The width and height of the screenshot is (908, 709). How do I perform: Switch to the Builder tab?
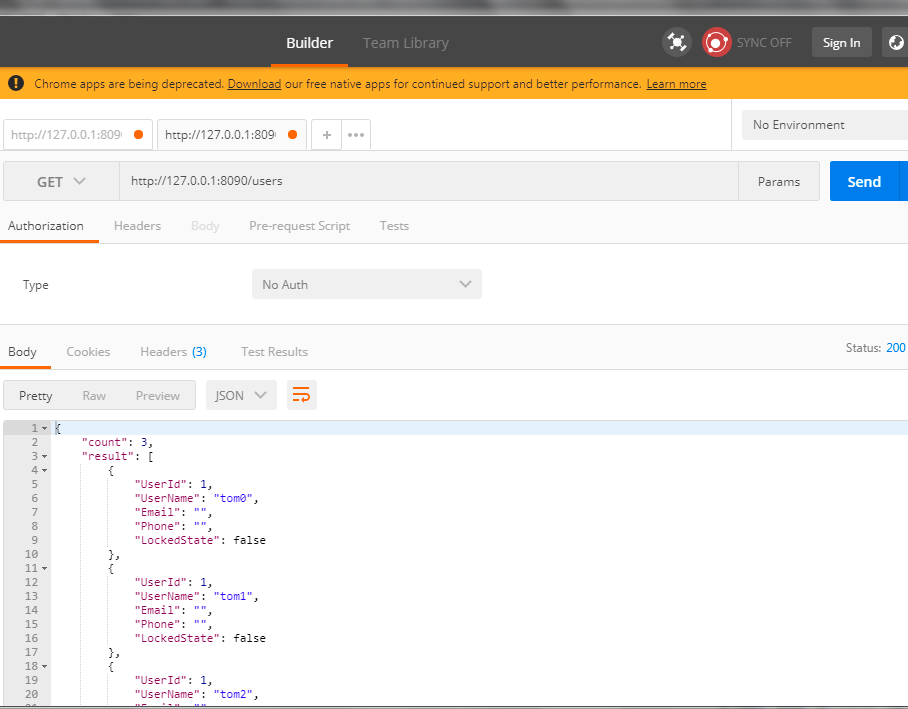(x=309, y=43)
